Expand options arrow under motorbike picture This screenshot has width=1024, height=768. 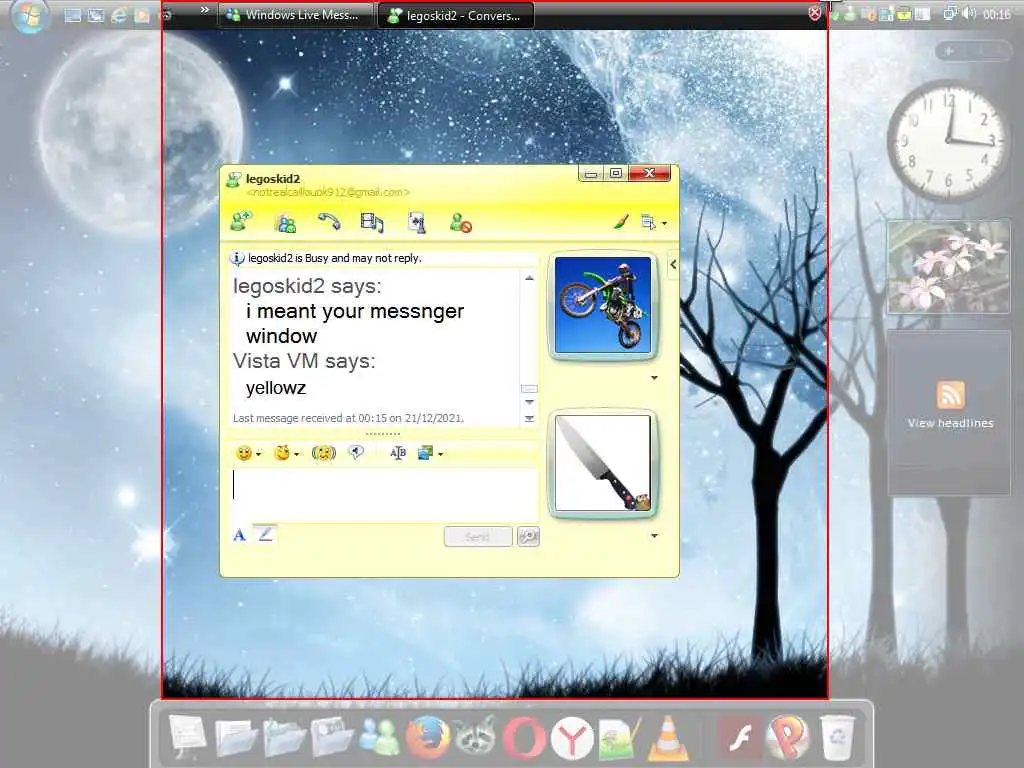tap(654, 377)
